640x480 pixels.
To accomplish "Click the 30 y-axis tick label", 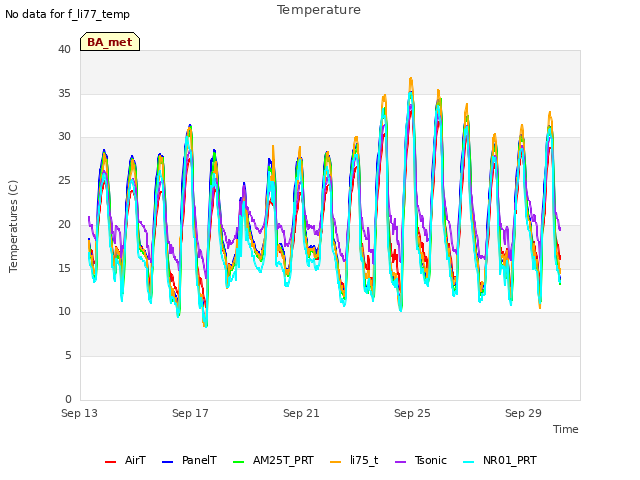I will (x=64, y=137).
